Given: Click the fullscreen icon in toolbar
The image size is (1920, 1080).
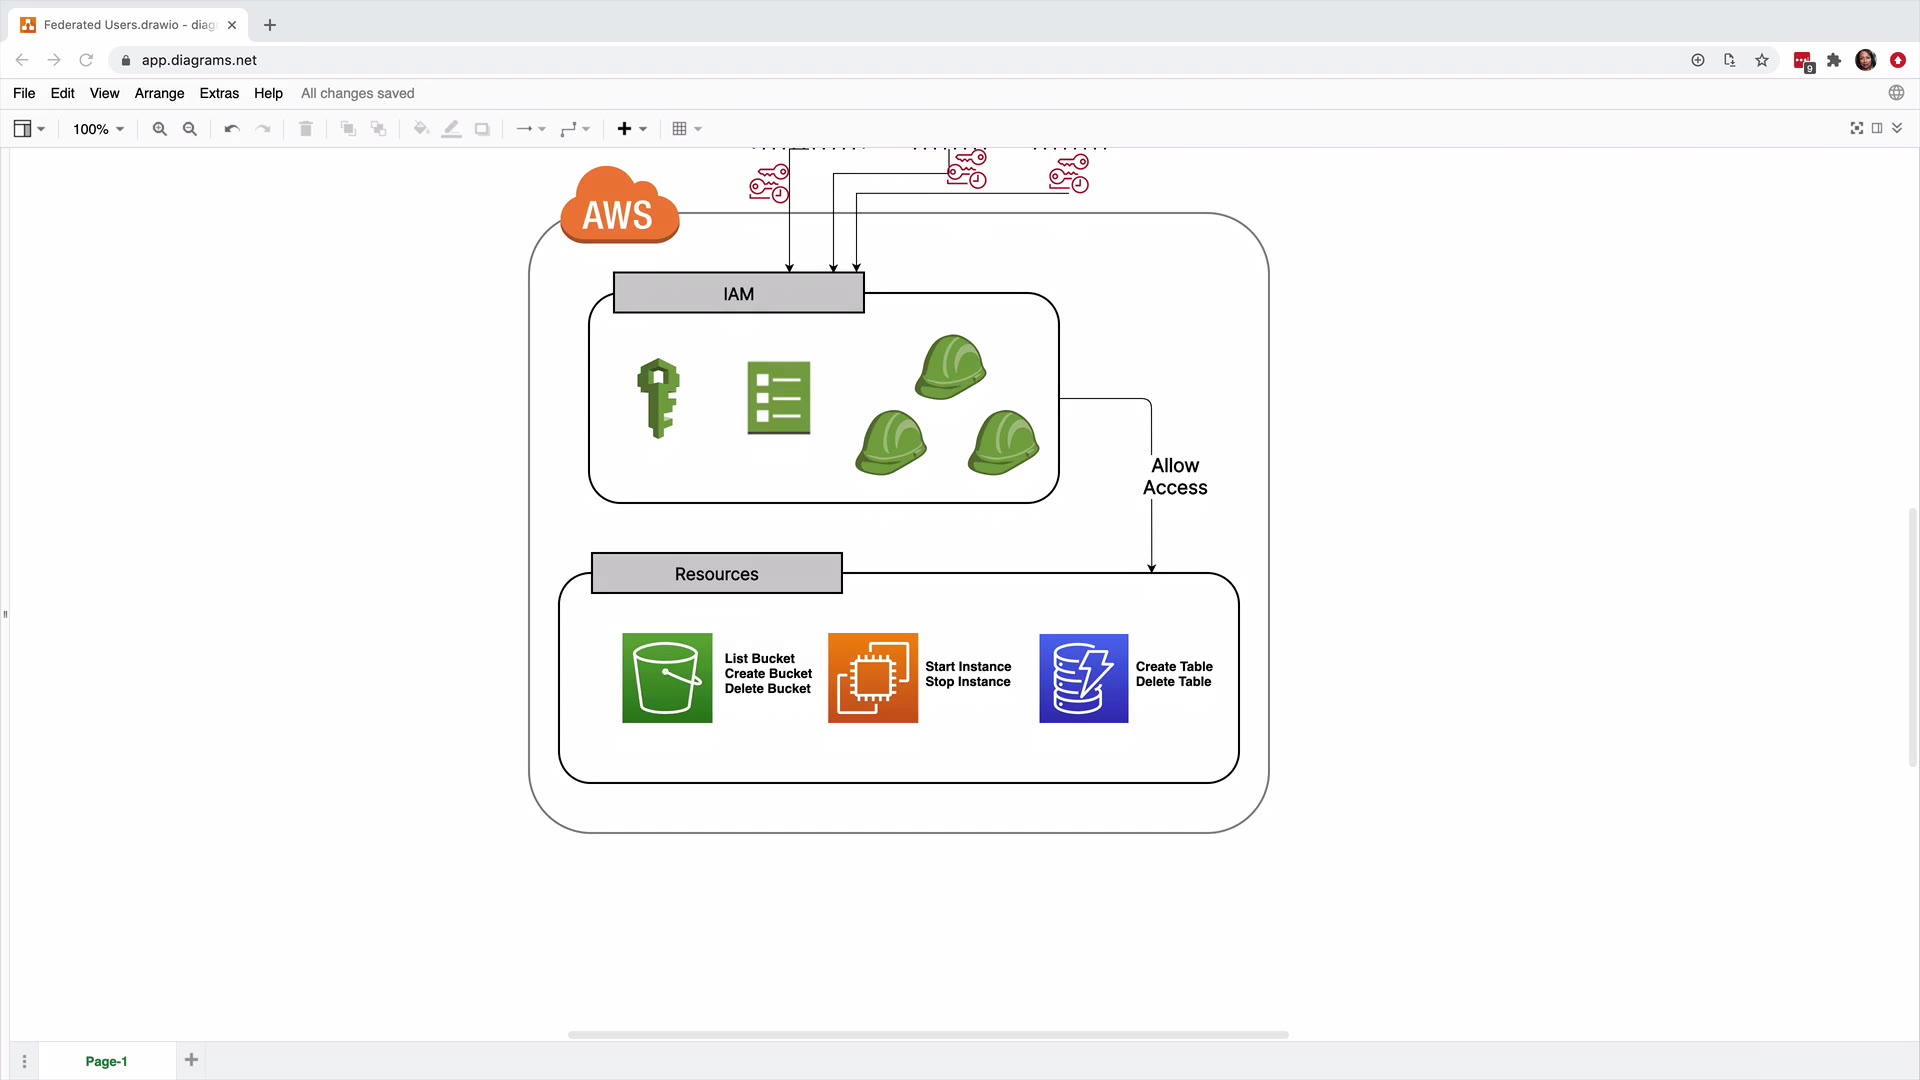Looking at the screenshot, I should pos(1856,128).
